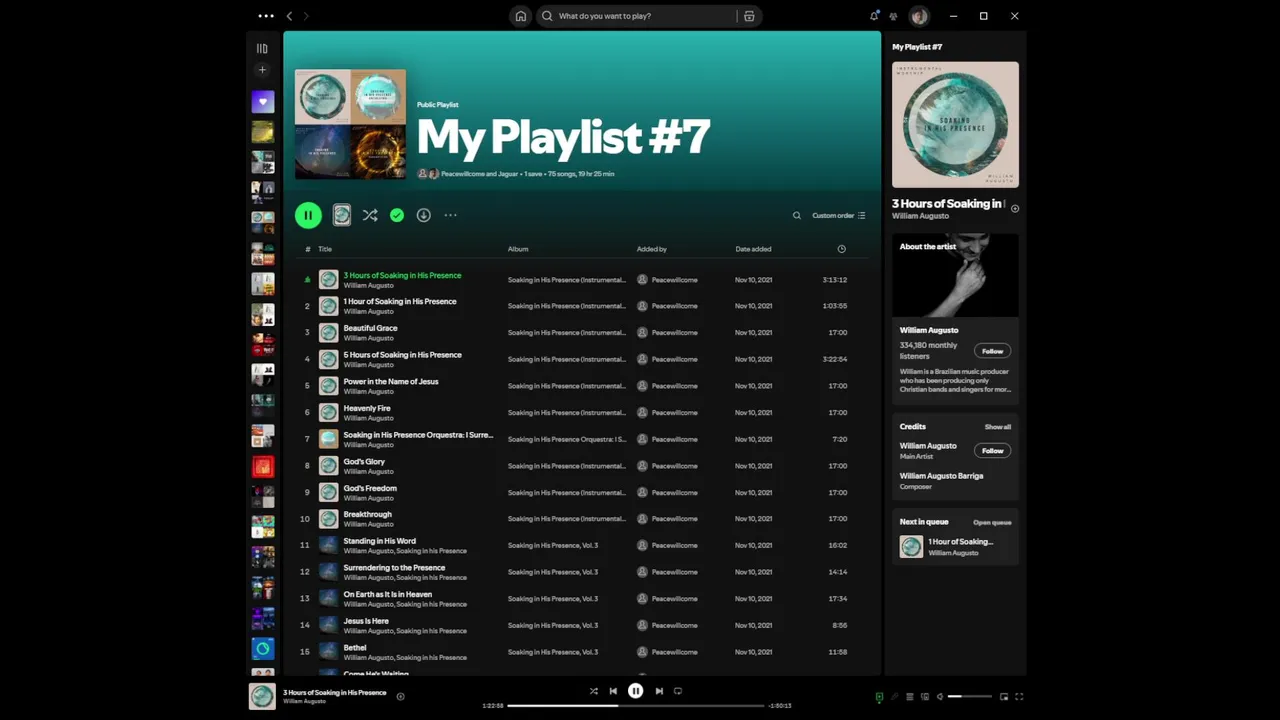Click the Soaking in His Presence album art
1280x720 pixels.
[x=955, y=124]
